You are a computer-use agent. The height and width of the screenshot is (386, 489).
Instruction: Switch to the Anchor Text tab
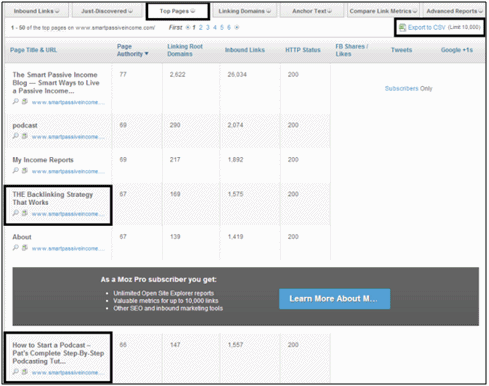pos(312,11)
